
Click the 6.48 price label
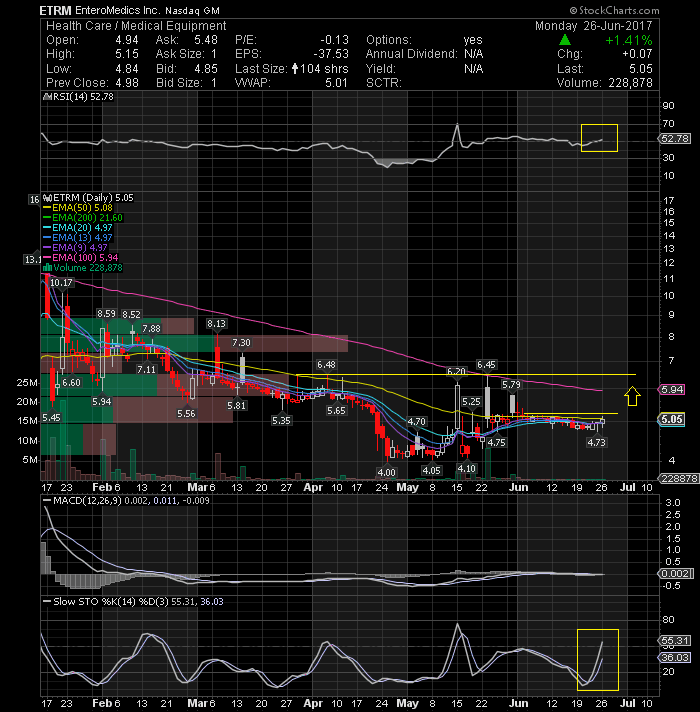[x=326, y=365]
